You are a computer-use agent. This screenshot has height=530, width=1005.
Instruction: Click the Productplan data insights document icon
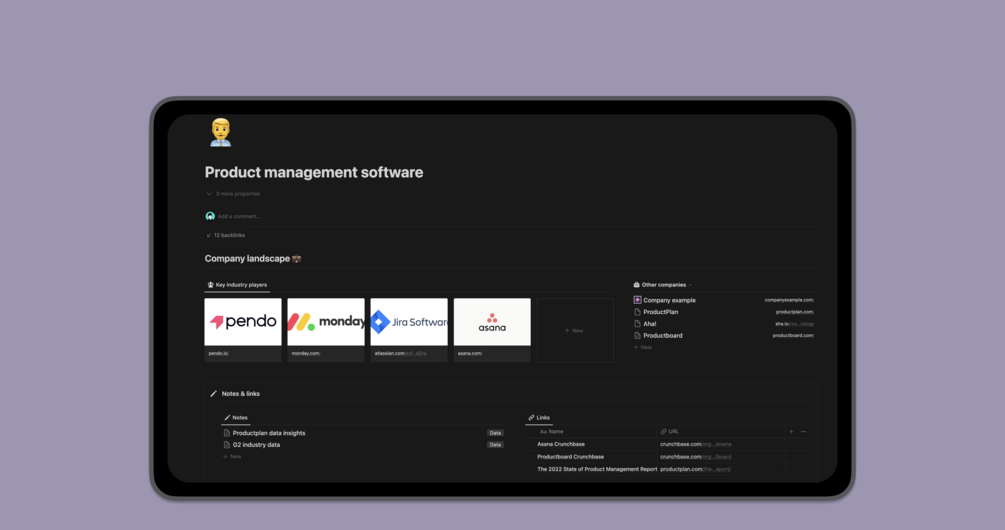click(226, 433)
